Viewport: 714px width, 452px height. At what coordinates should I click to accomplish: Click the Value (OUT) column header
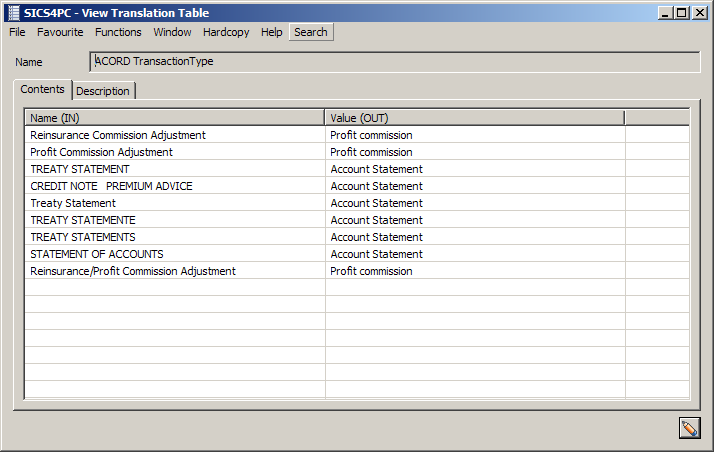coord(475,118)
